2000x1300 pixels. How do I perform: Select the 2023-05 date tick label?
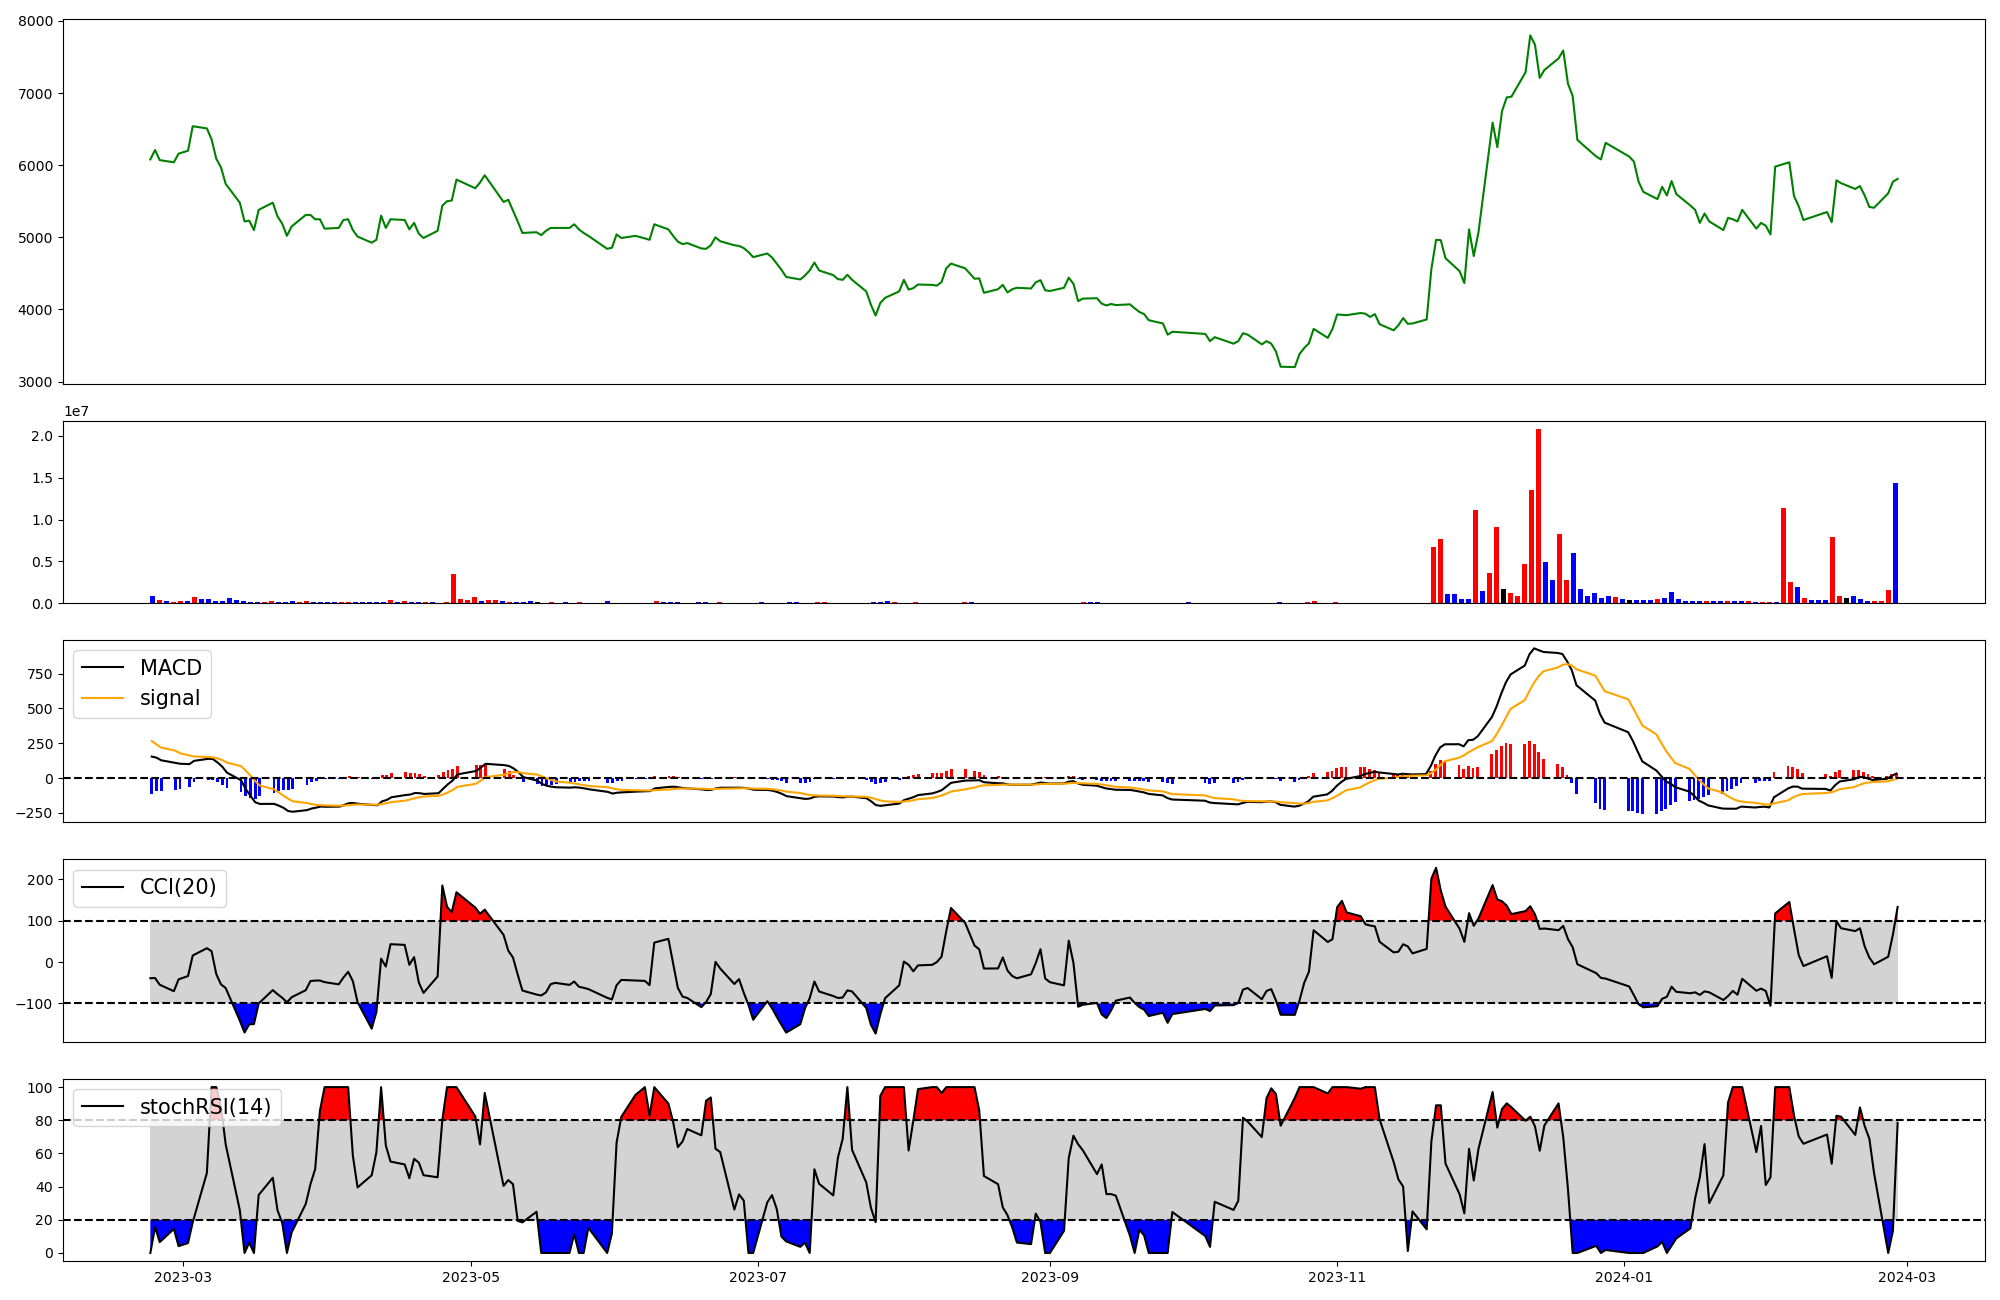pos(471,1277)
